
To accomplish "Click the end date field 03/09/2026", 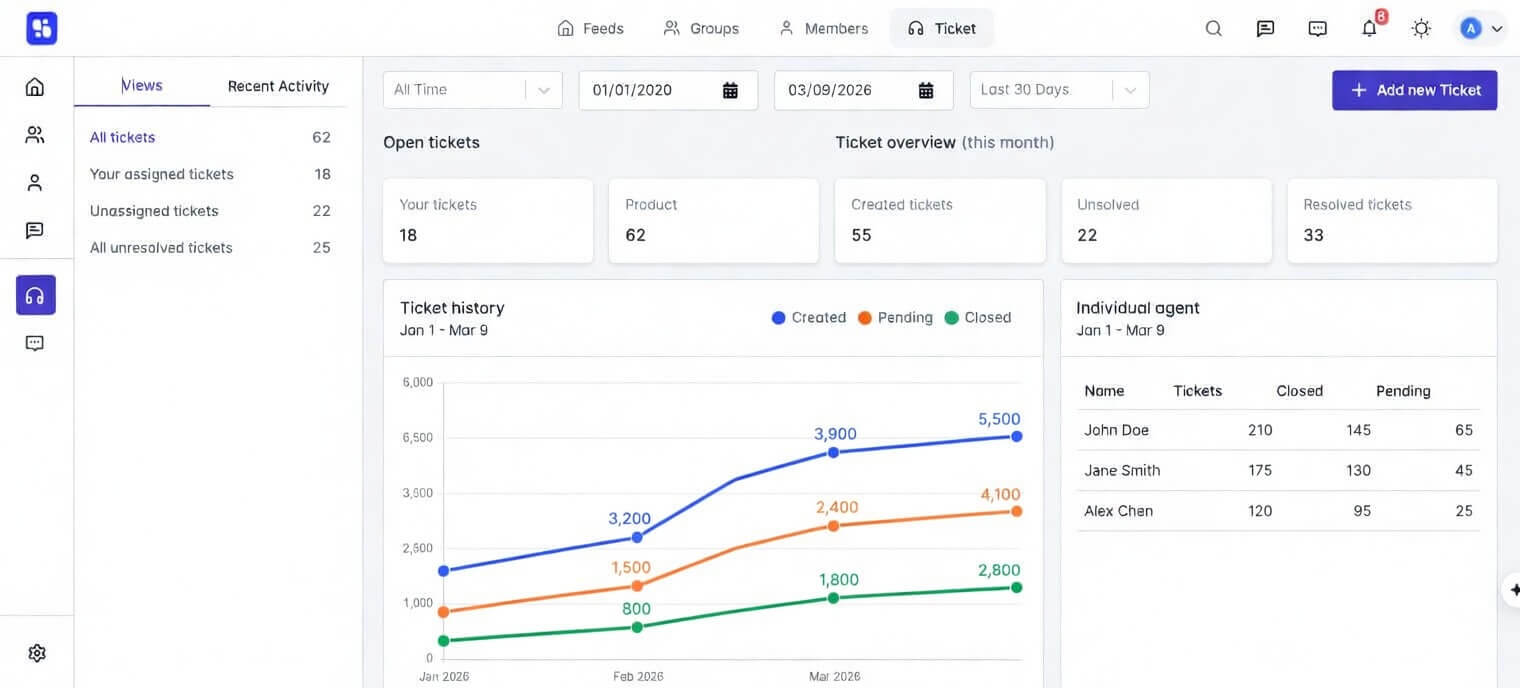I will (864, 90).
